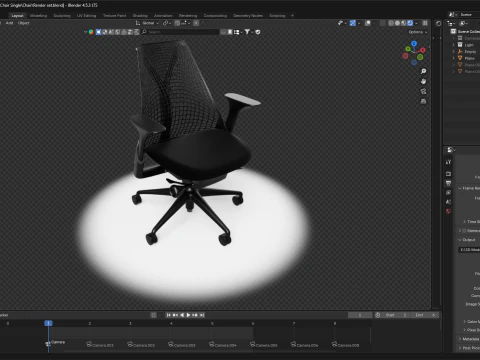Click the viewport zoom magnifier icon

[x=423, y=71]
